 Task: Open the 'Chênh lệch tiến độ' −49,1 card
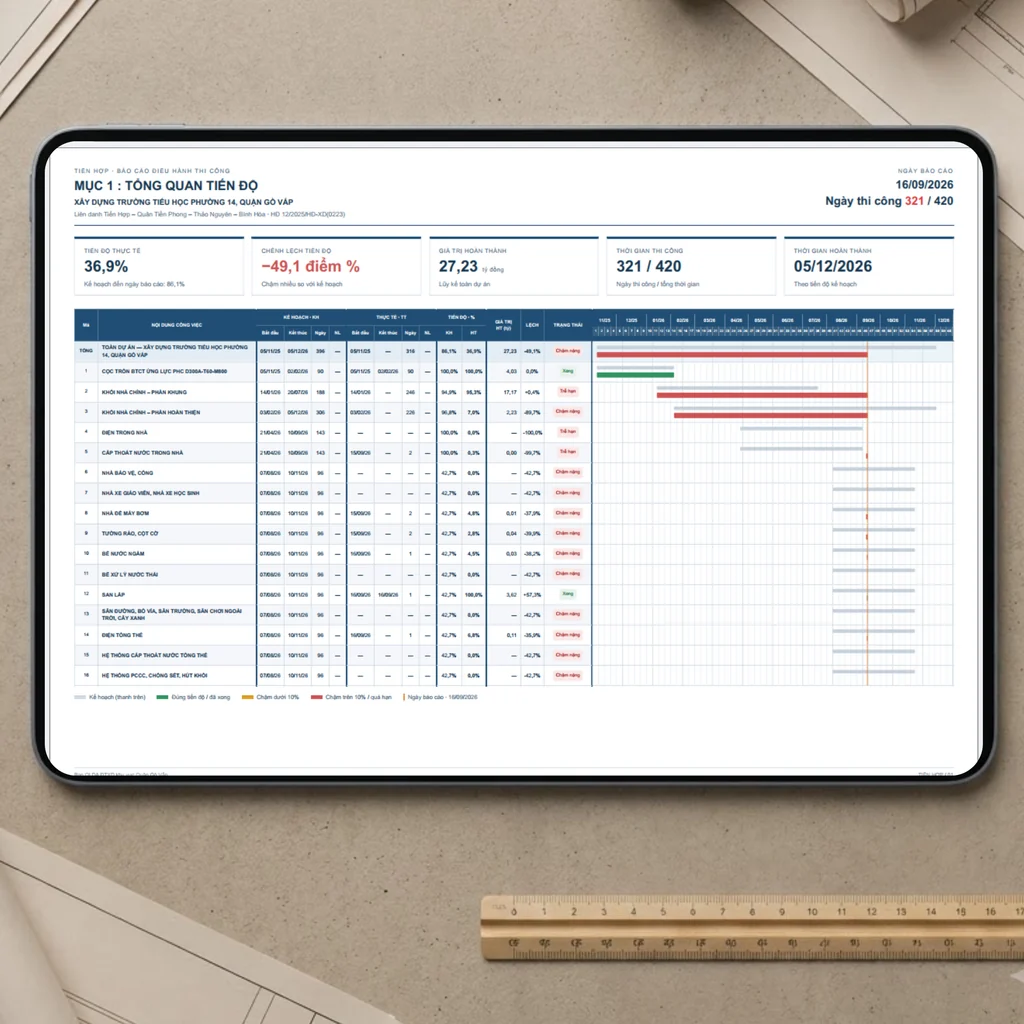tap(336, 266)
